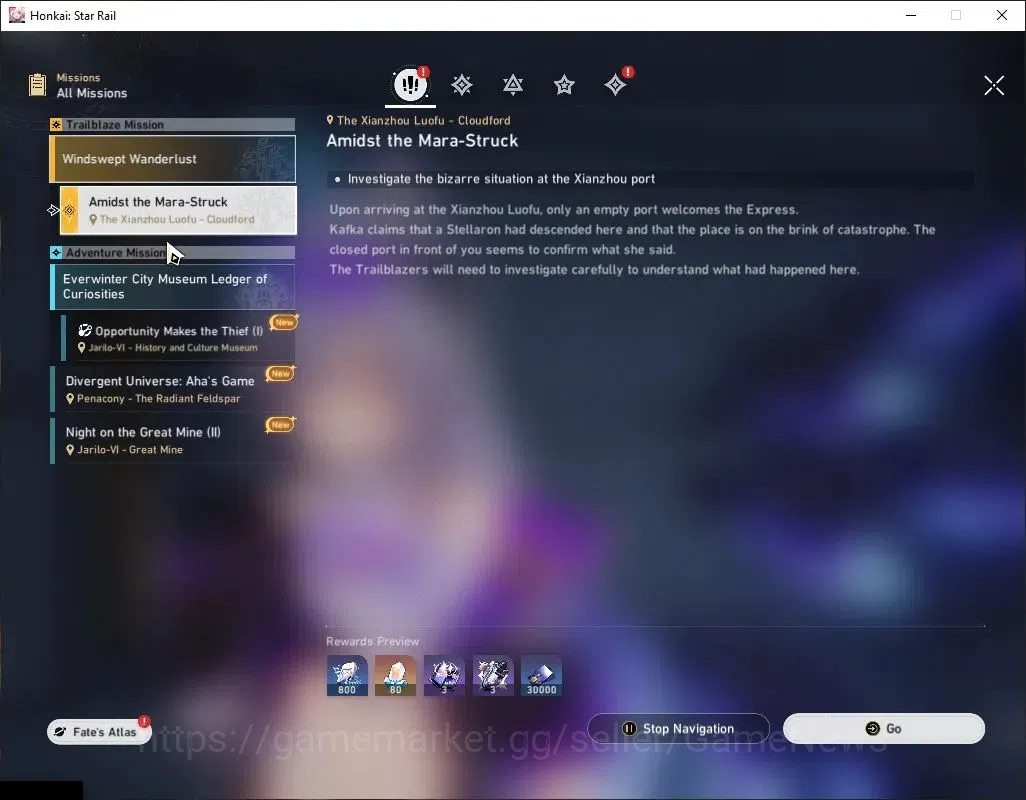Viewport: 1026px width, 800px height.
Task: Select Divergent Universe: Aha's Game mission
Action: 173,389
